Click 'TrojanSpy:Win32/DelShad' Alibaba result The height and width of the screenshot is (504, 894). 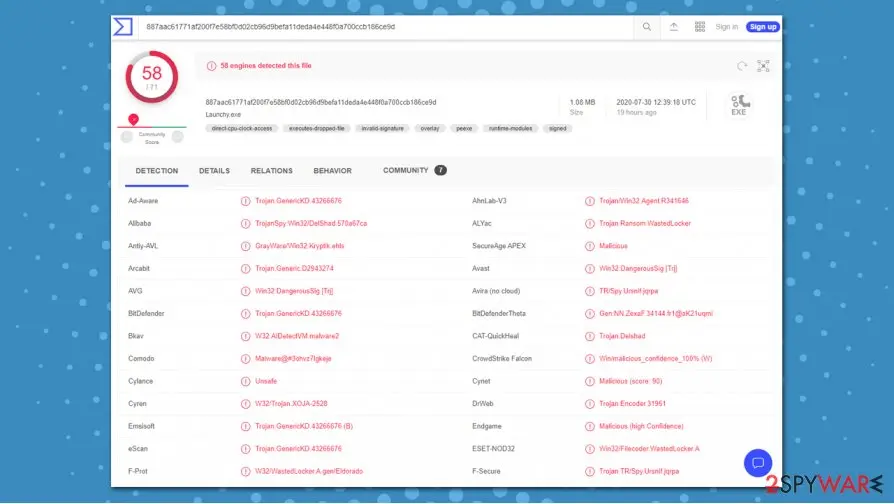(311, 223)
